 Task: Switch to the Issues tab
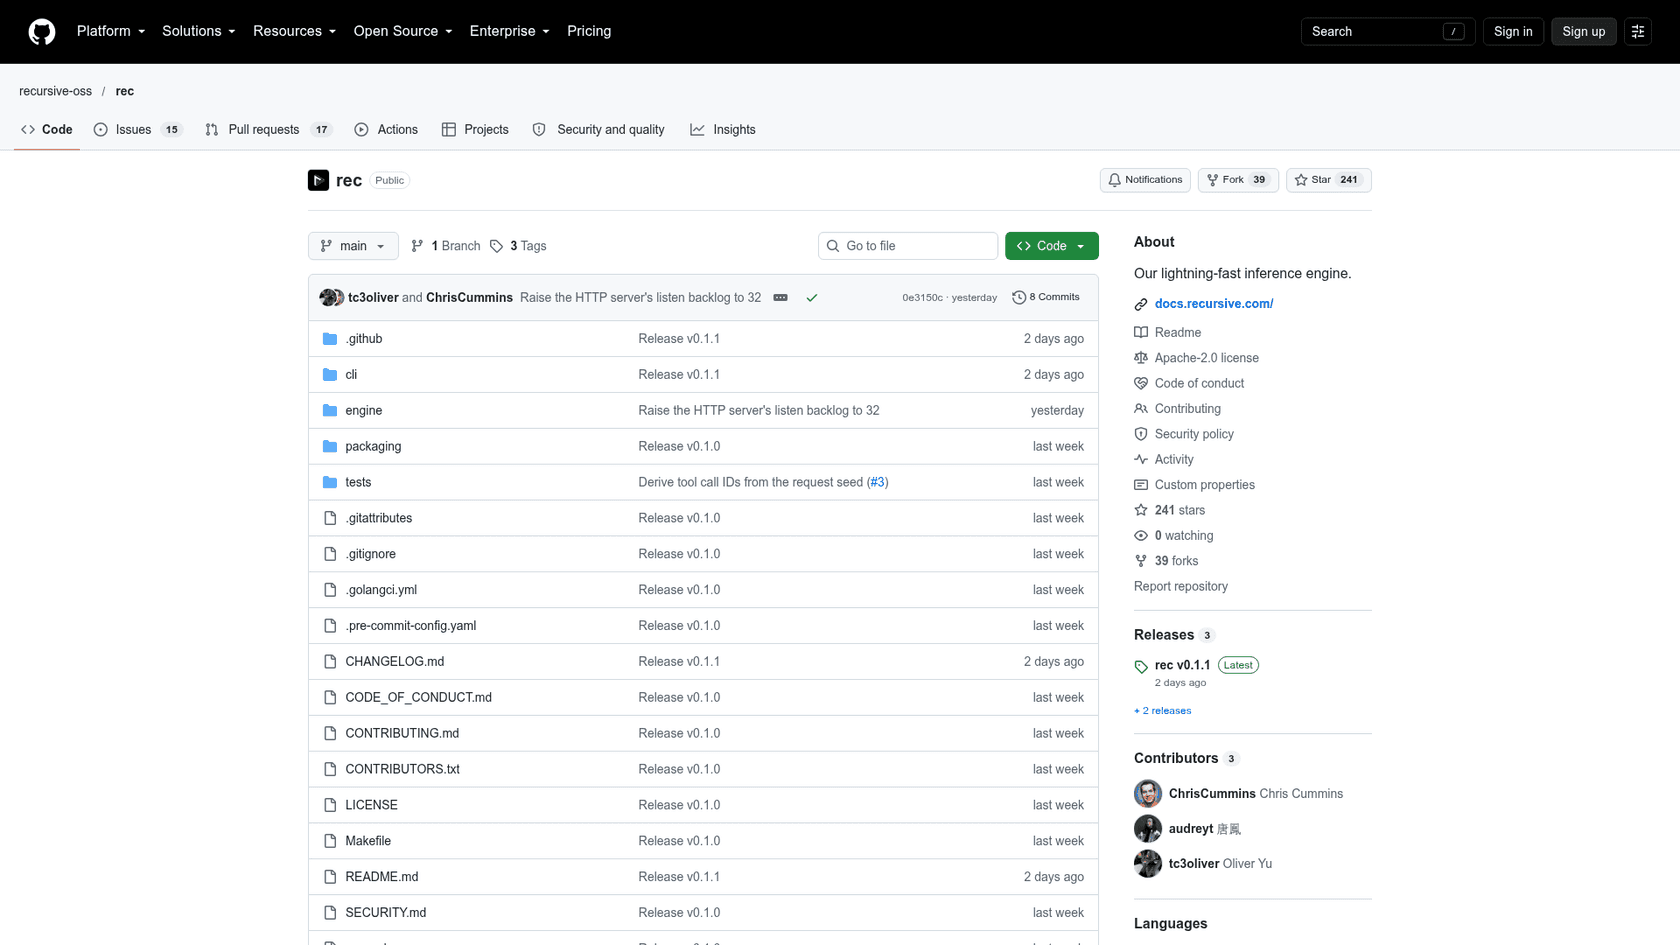[x=138, y=130]
